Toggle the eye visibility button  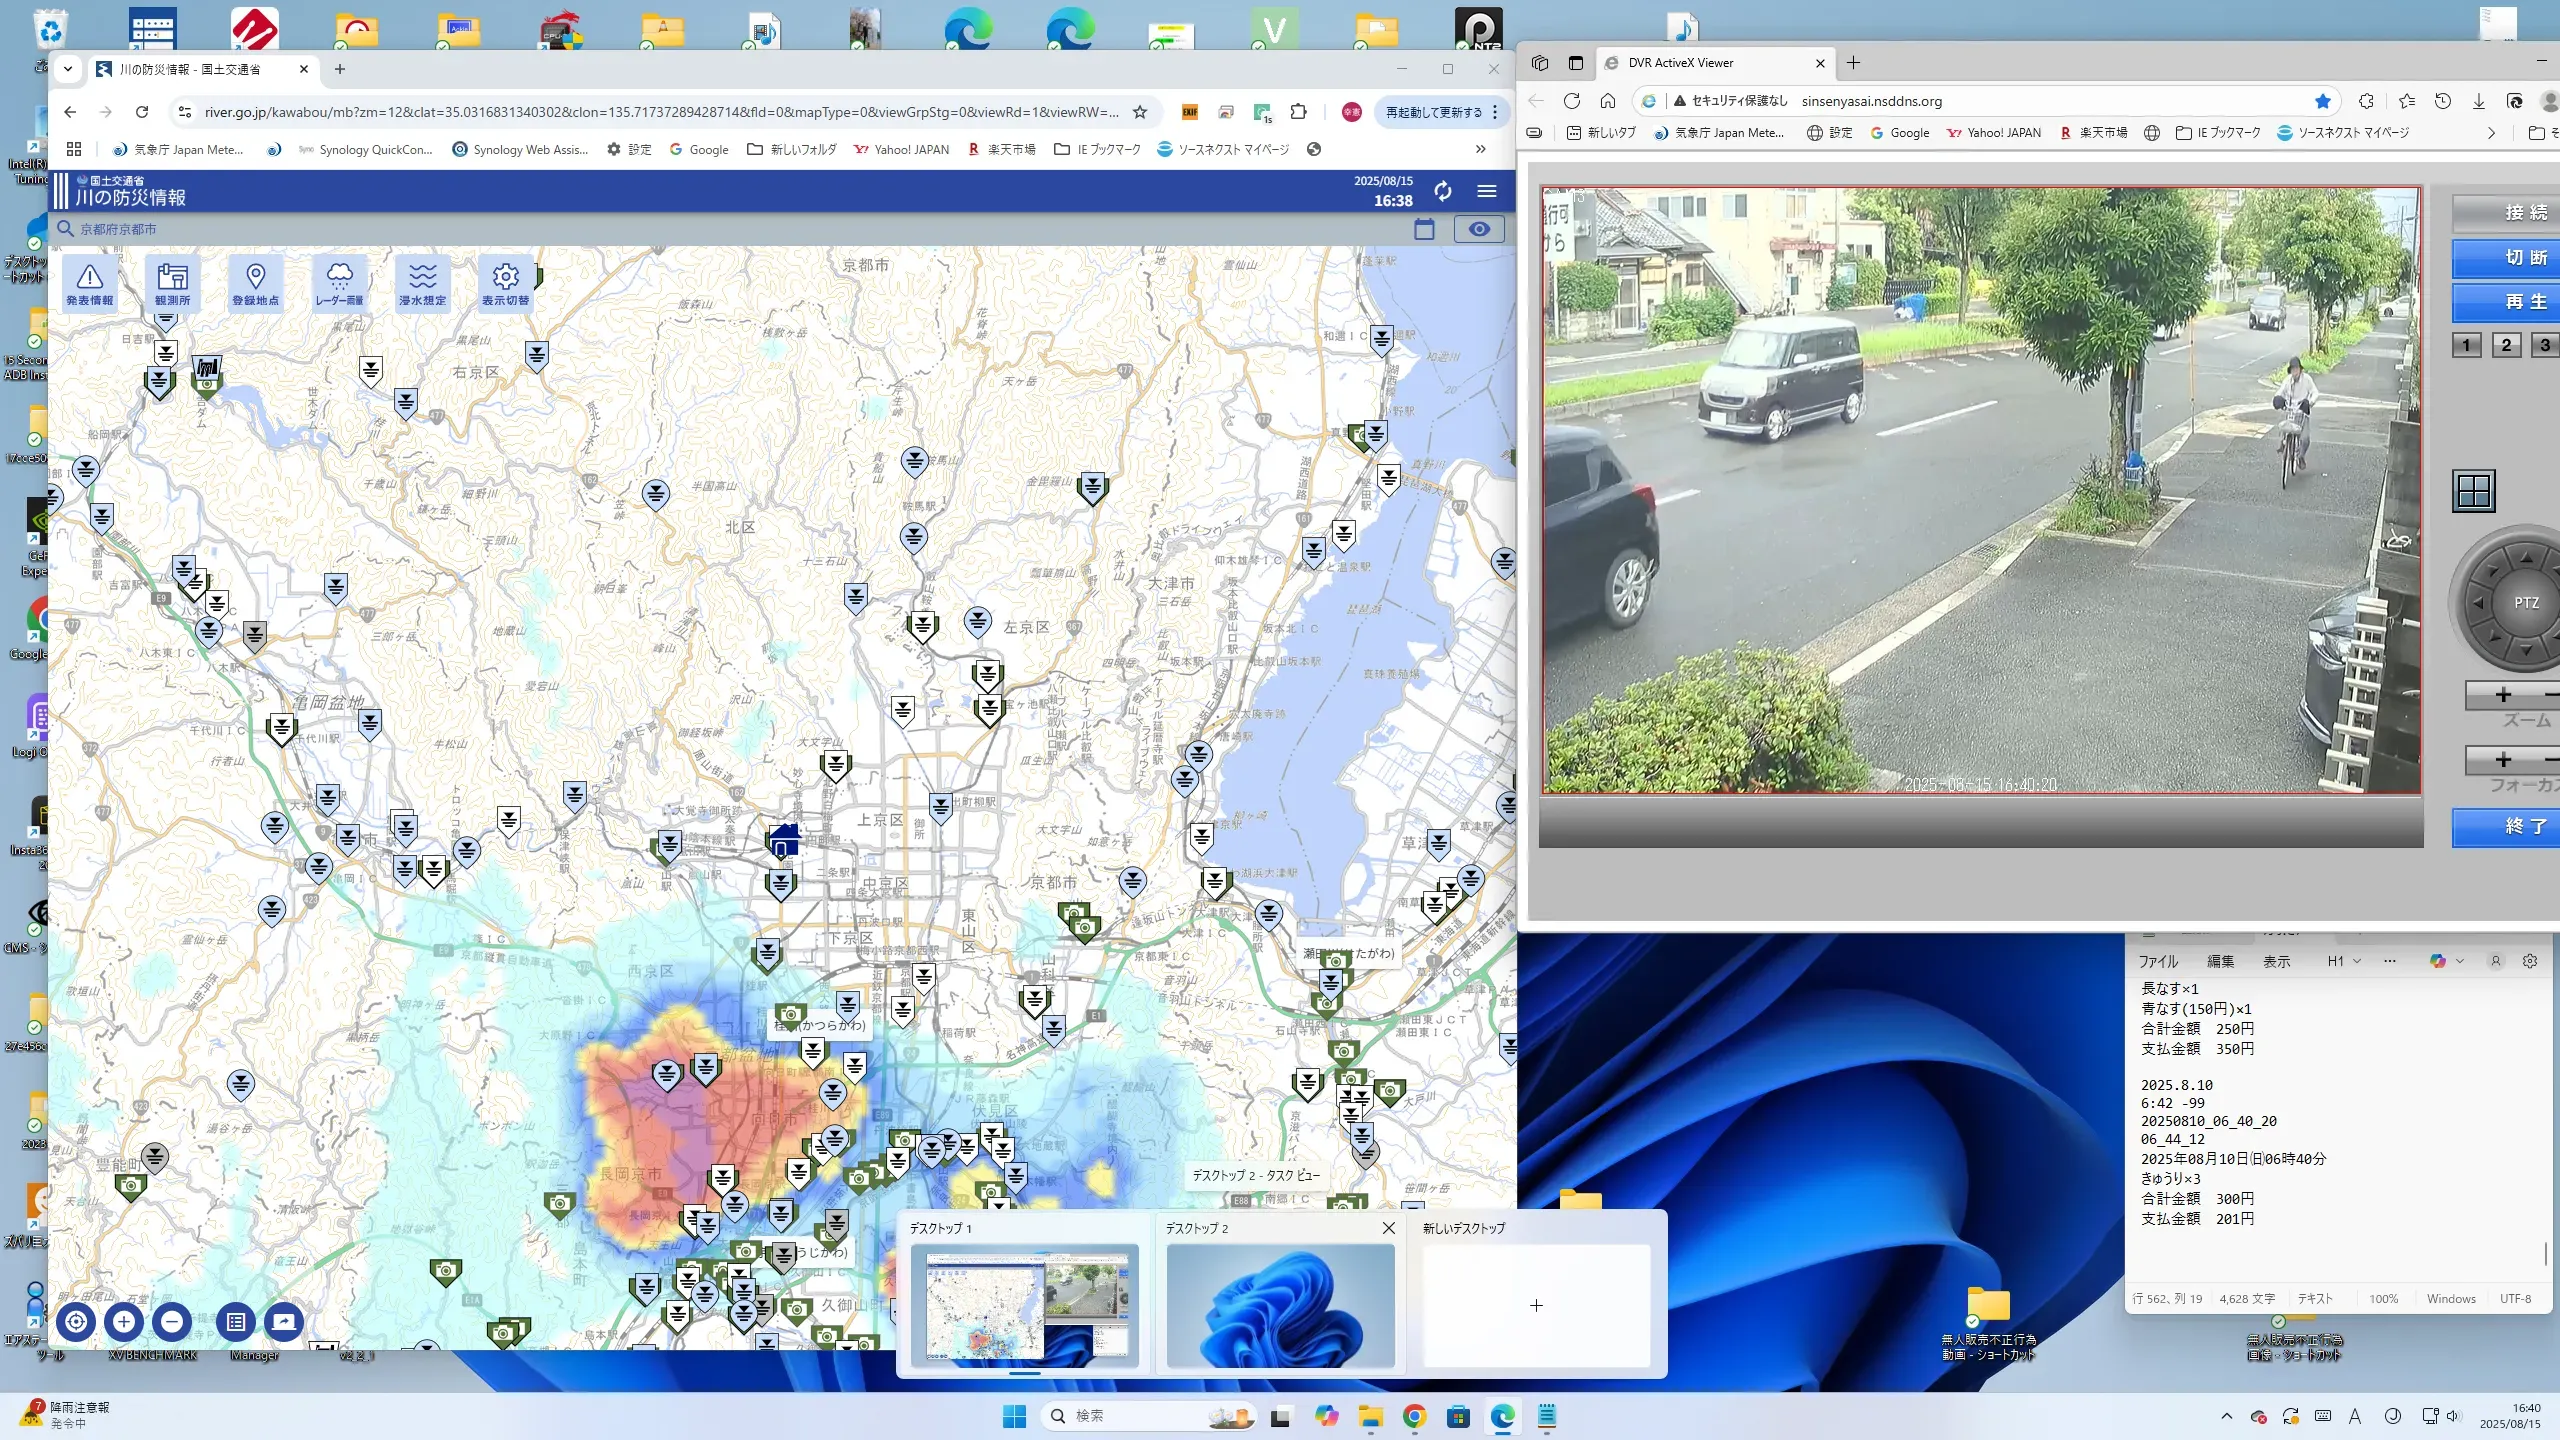pyautogui.click(x=1478, y=229)
